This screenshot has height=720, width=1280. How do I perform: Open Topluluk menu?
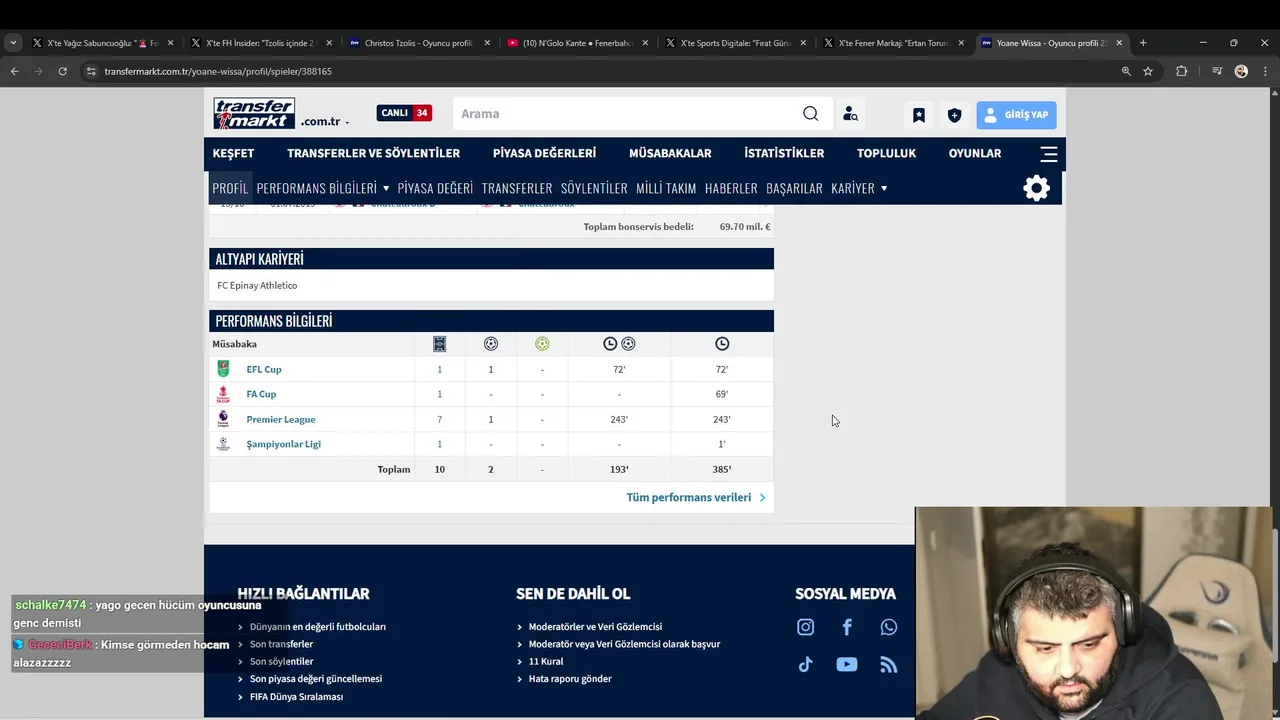tap(886, 153)
